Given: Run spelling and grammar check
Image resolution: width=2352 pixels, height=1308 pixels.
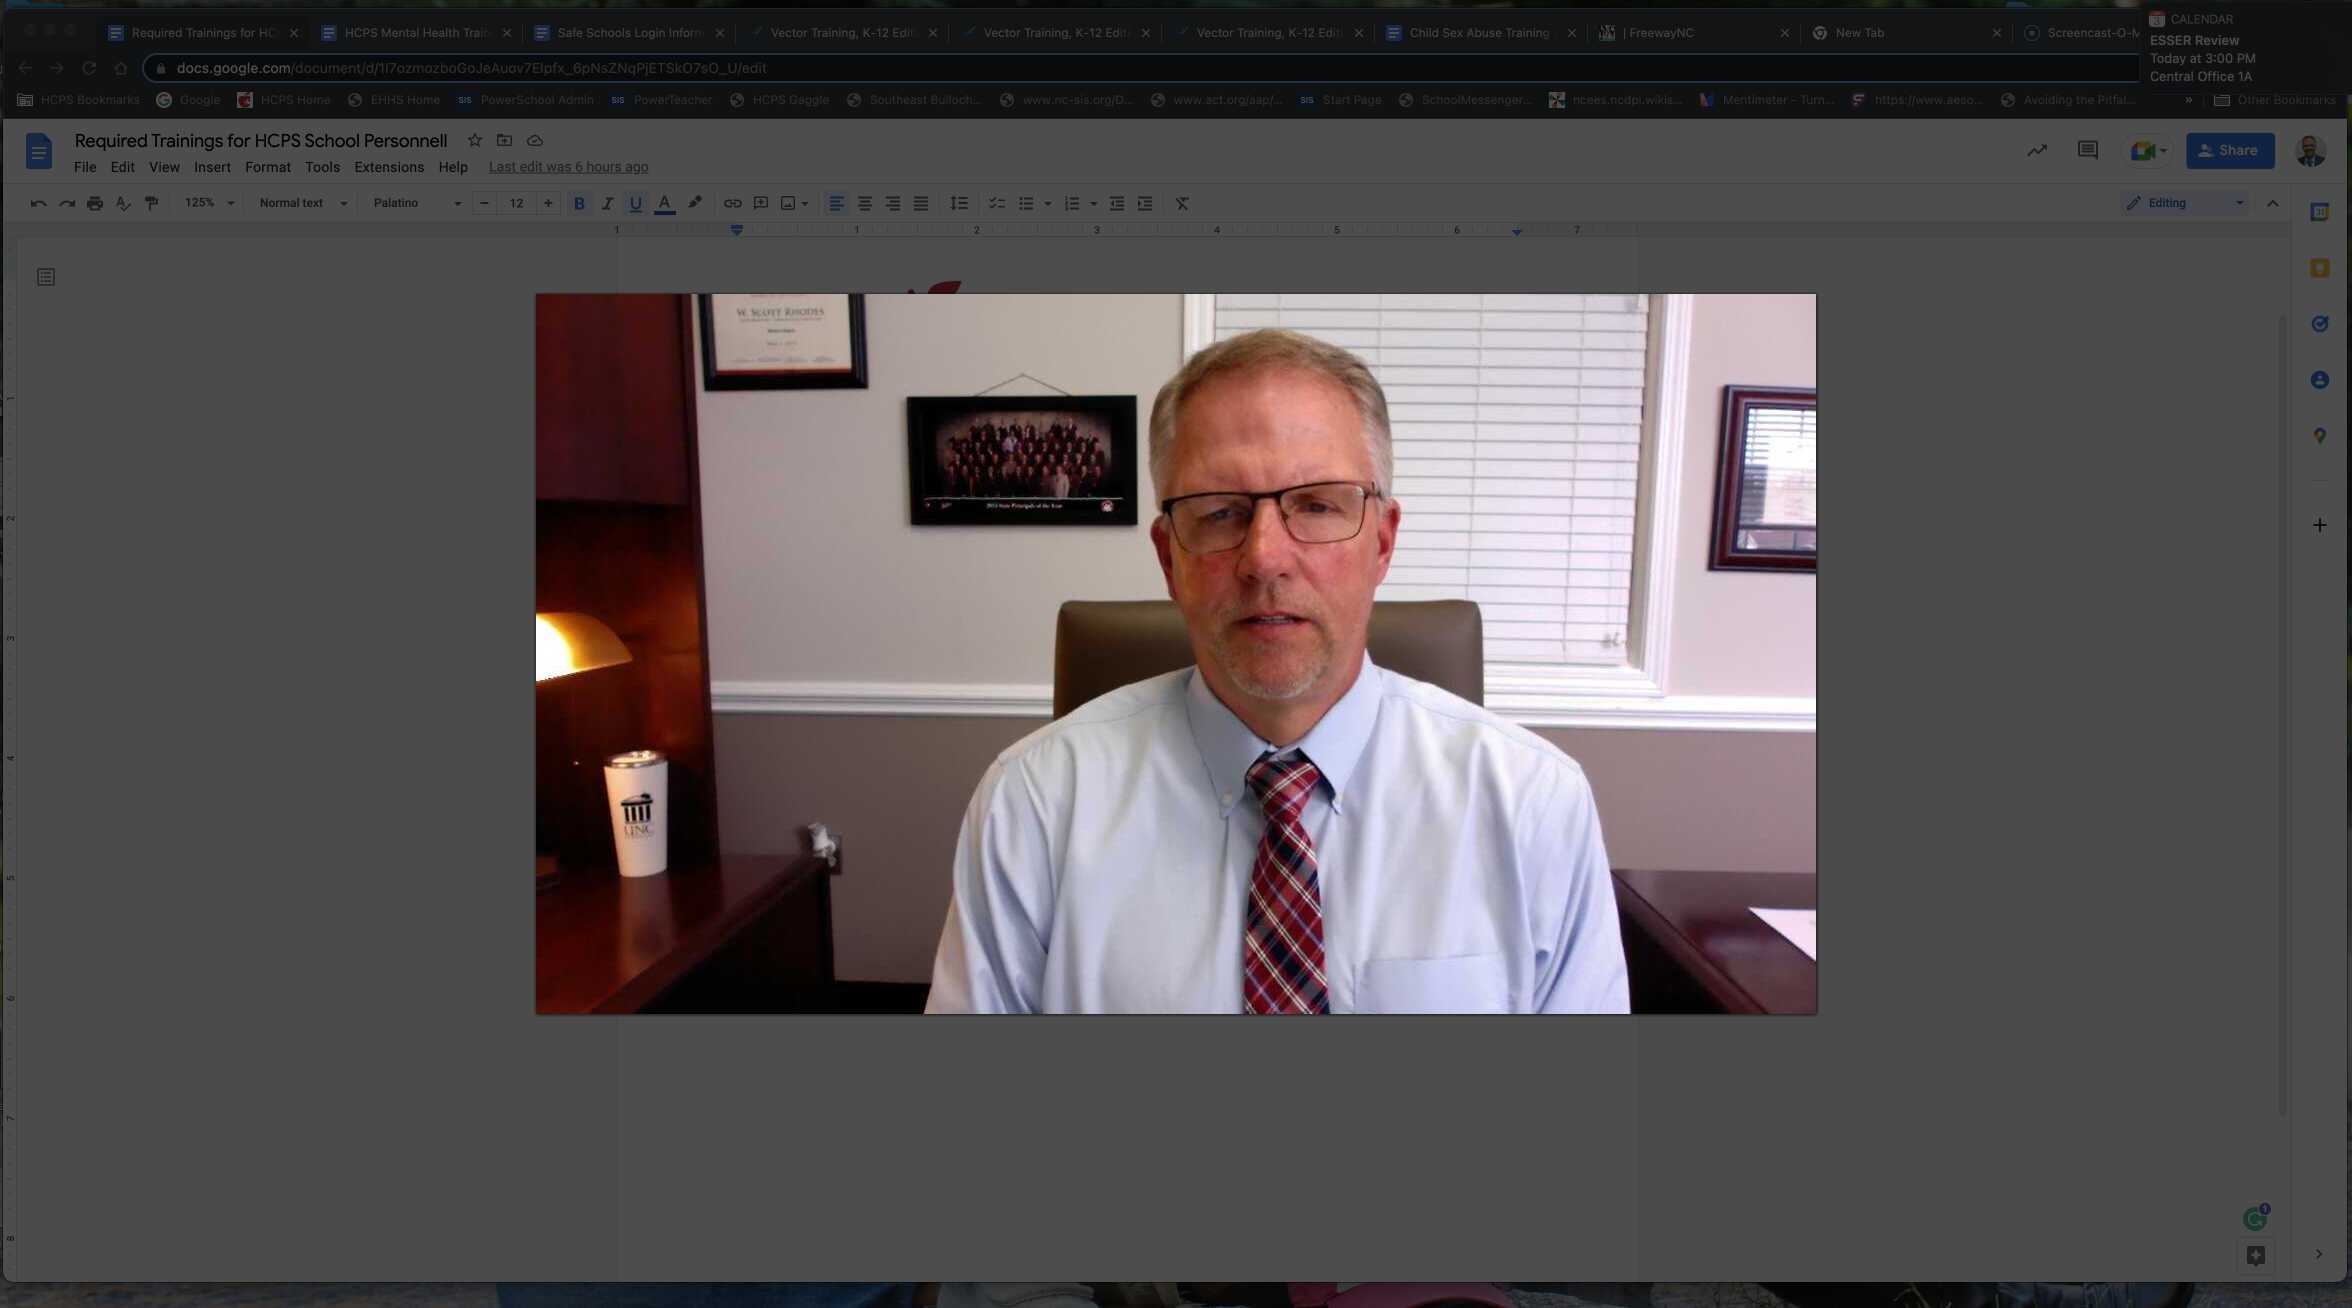Looking at the screenshot, I should point(123,203).
